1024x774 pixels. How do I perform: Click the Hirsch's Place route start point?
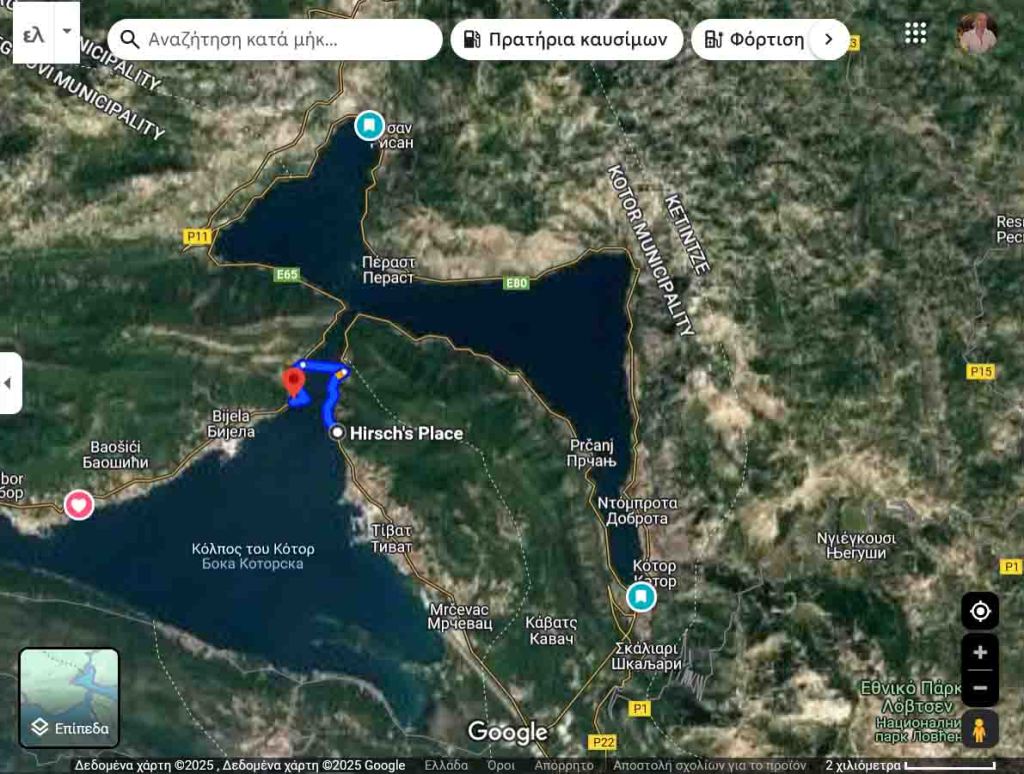tap(338, 432)
